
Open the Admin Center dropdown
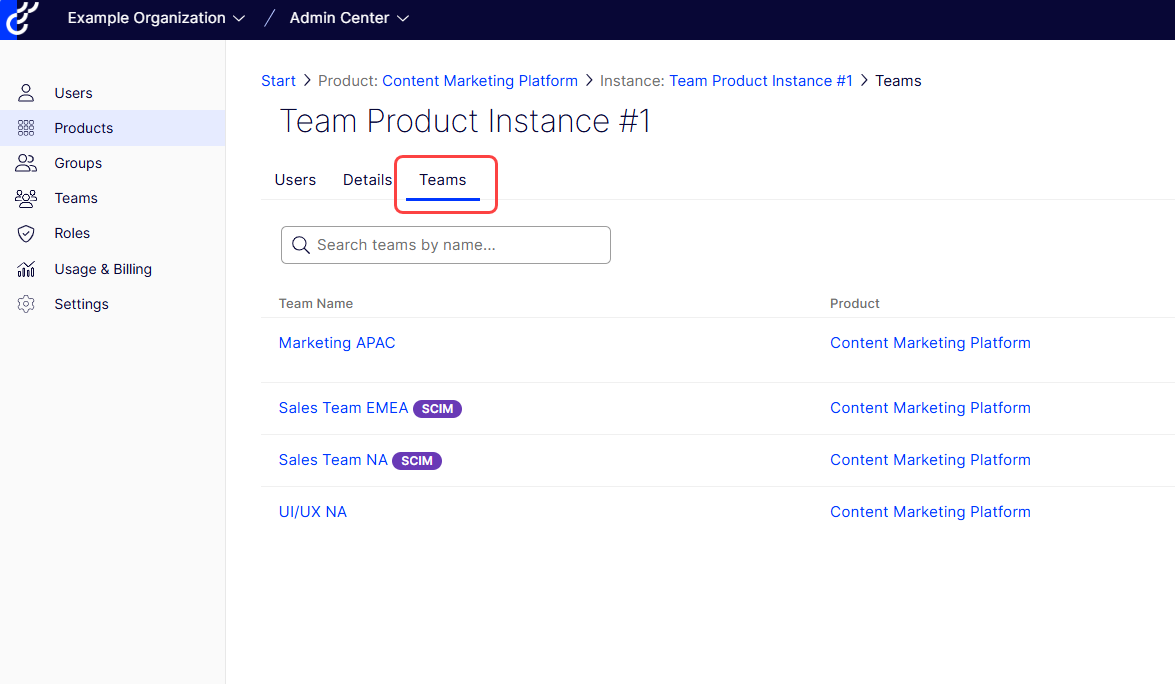tap(349, 18)
